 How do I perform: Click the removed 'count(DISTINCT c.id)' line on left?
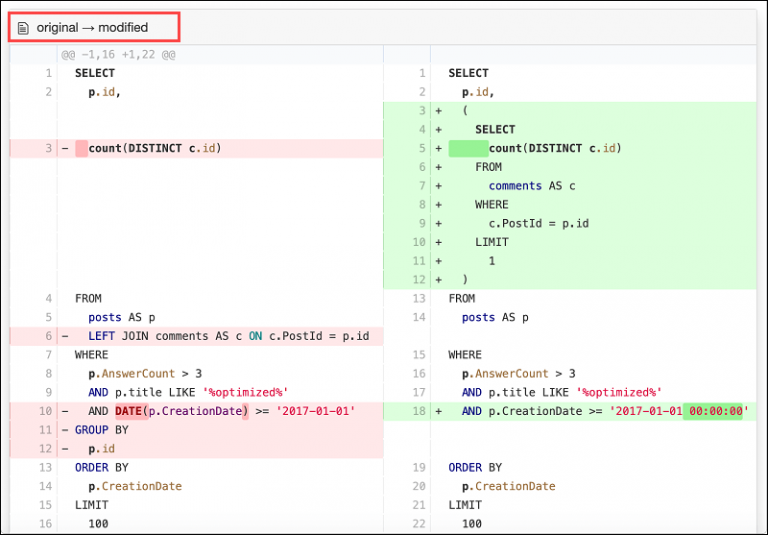[x=154, y=149]
